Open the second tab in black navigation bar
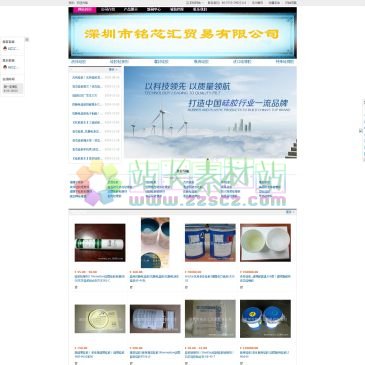The image size is (365, 365). [x=108, y=10]
